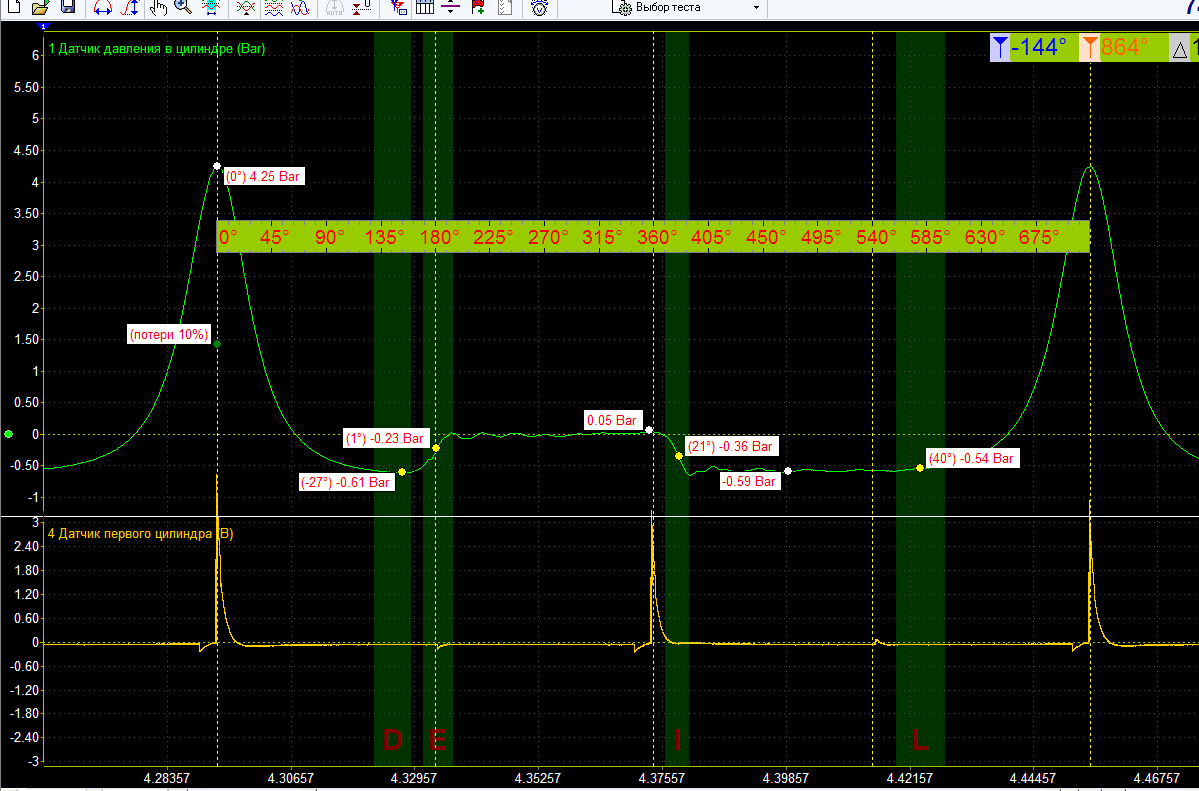1199x791 pixels.
Task: Click the orange cursor marker icon
Action: (x=1090, y=47)
